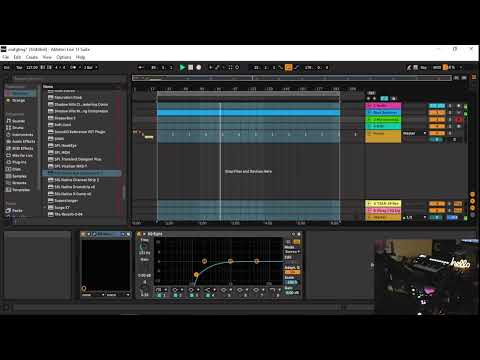Click the Set locator button
Screen dimensions: 480x360
tap(371, 93)
